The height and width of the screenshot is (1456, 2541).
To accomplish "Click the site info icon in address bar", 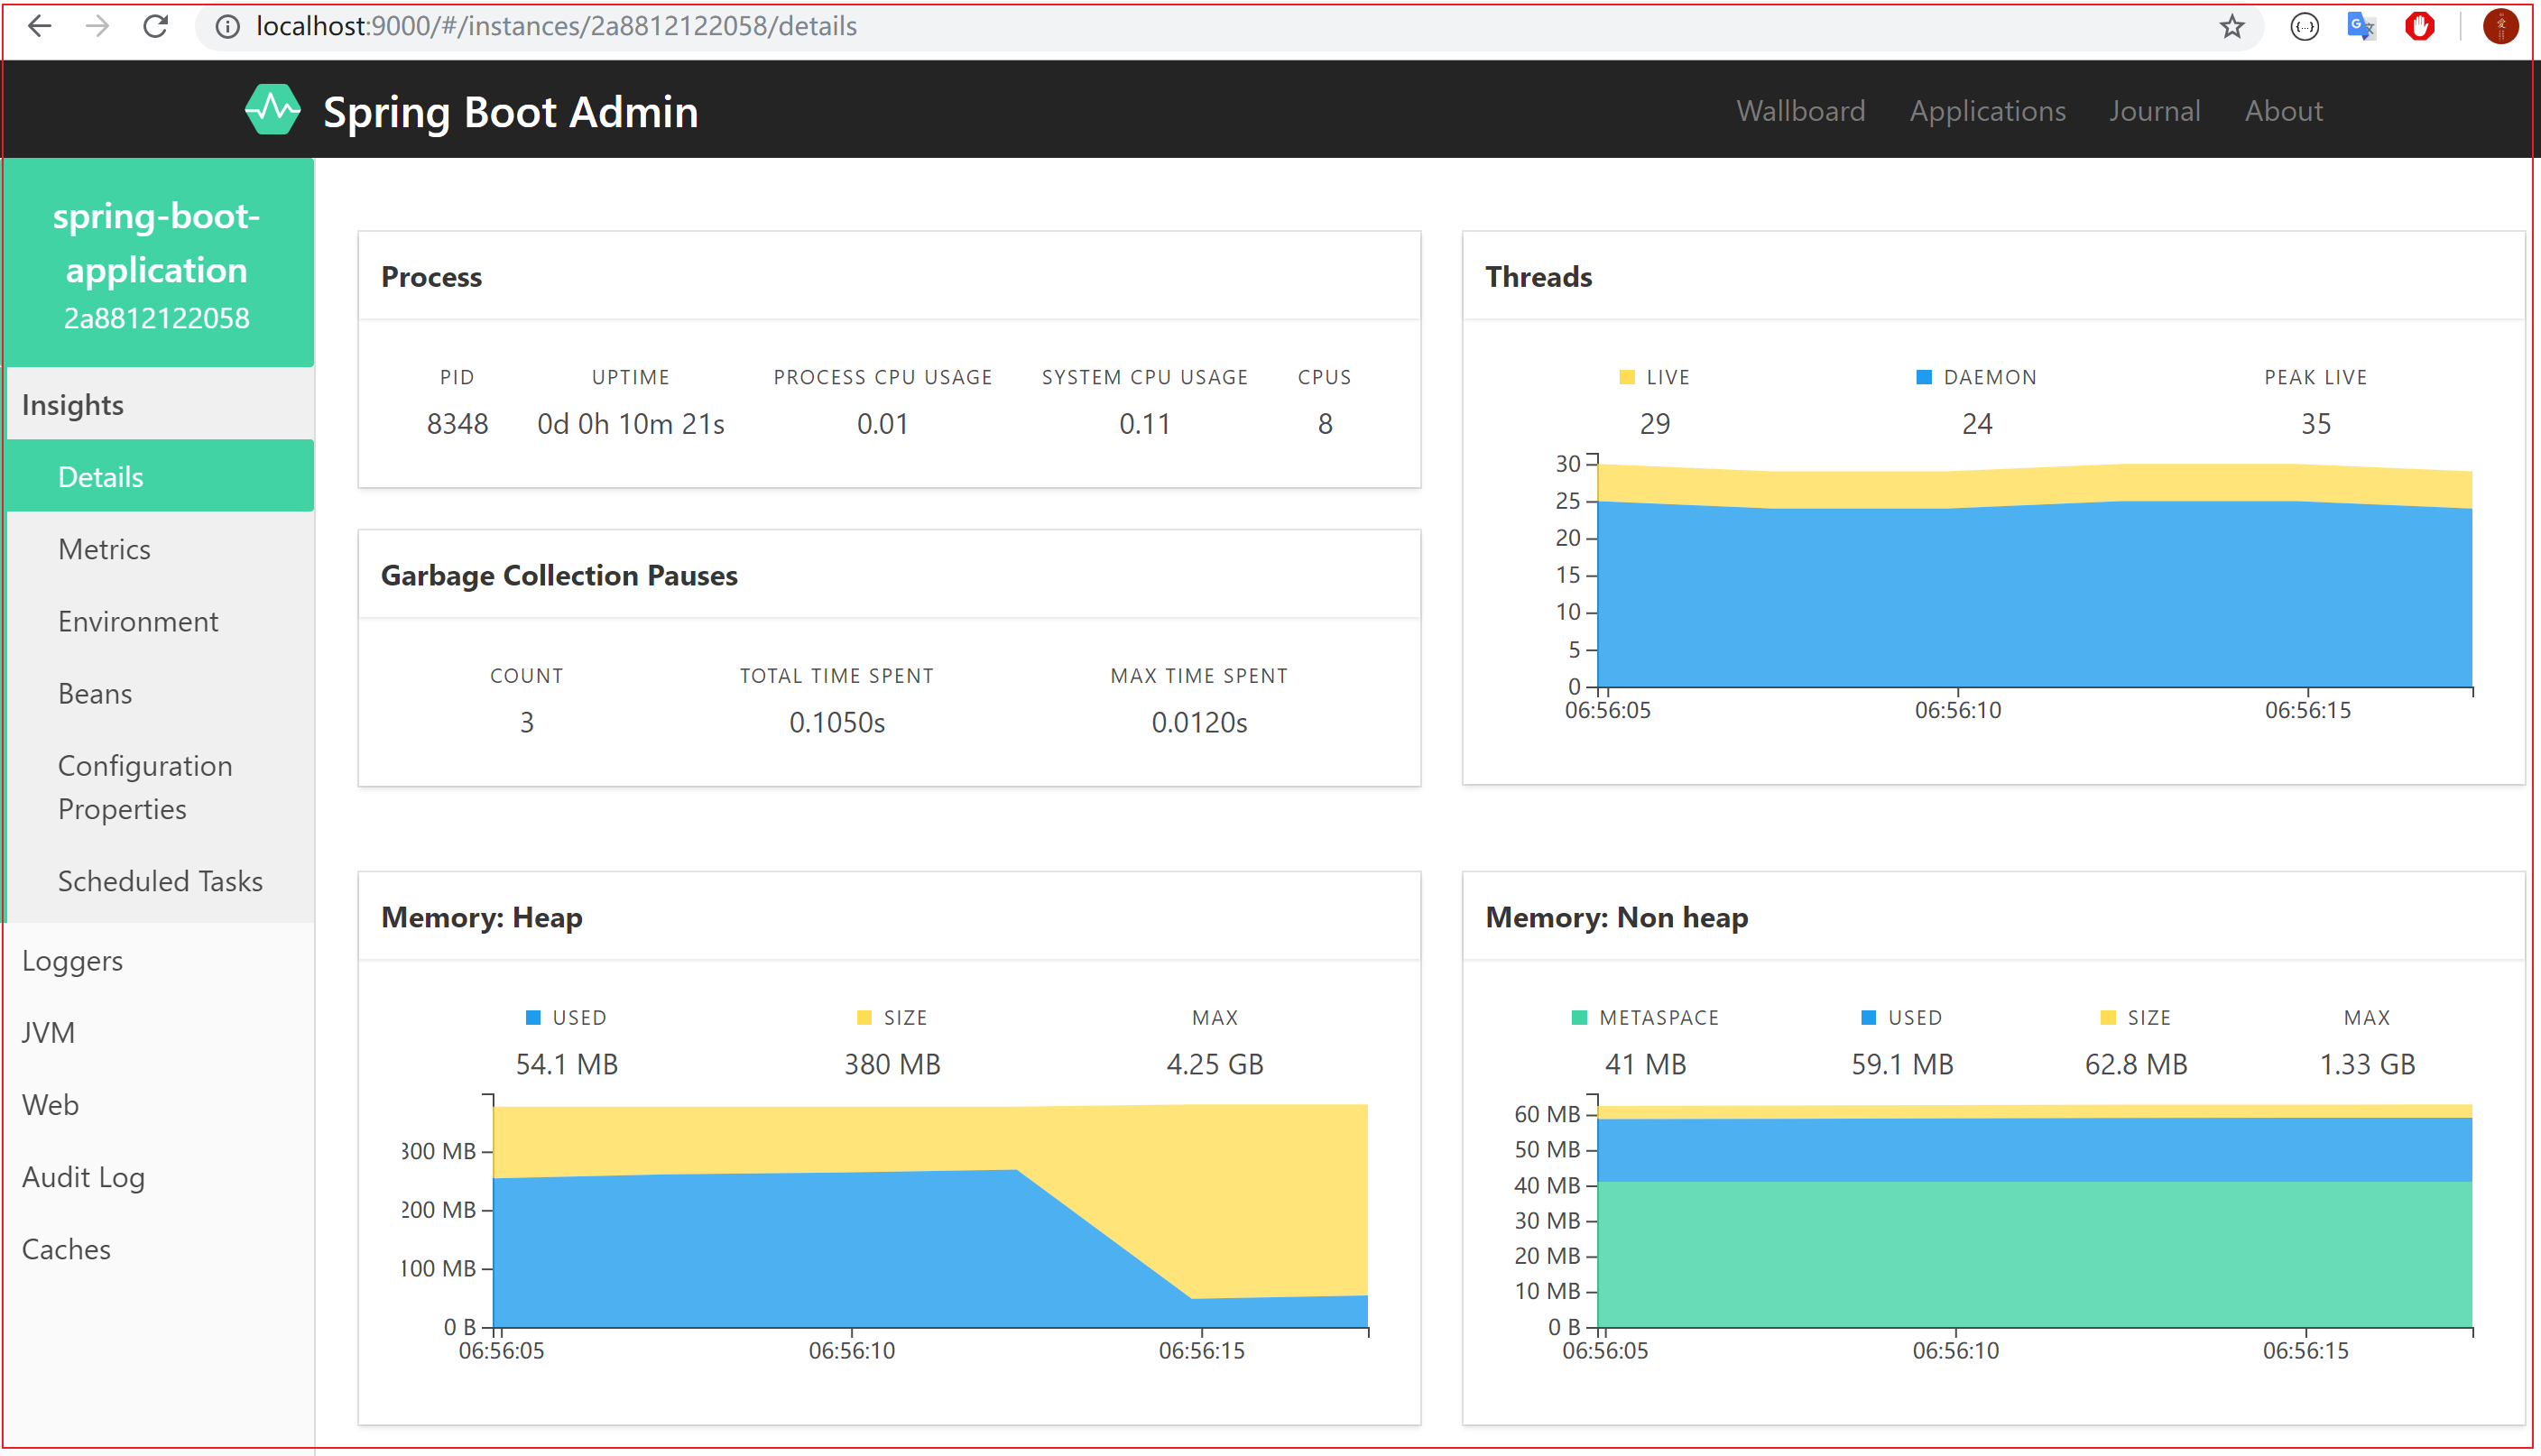I will click(x=228, y=27).
